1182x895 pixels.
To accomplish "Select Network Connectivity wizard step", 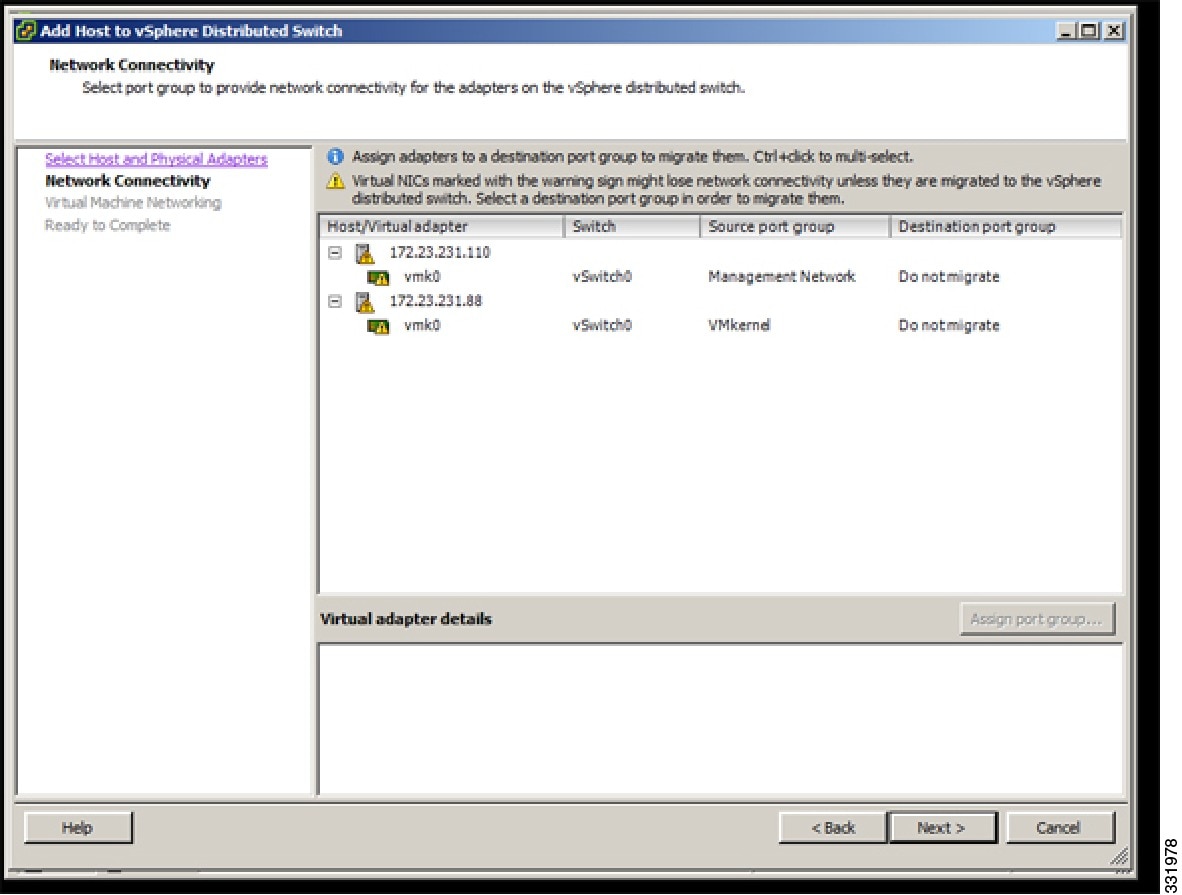I will point(127,181).
